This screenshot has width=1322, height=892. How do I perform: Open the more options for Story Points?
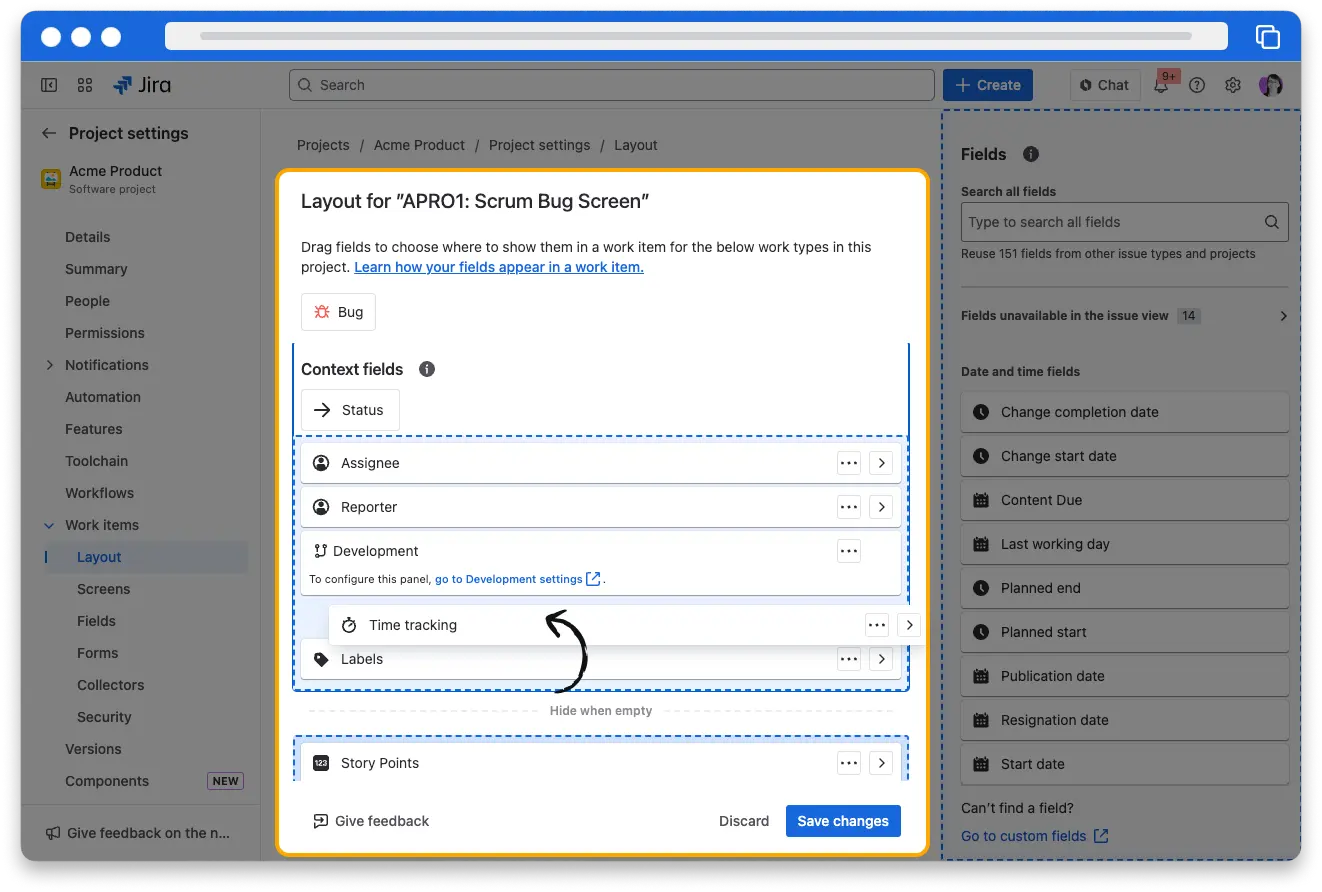[x=849, y=763]
